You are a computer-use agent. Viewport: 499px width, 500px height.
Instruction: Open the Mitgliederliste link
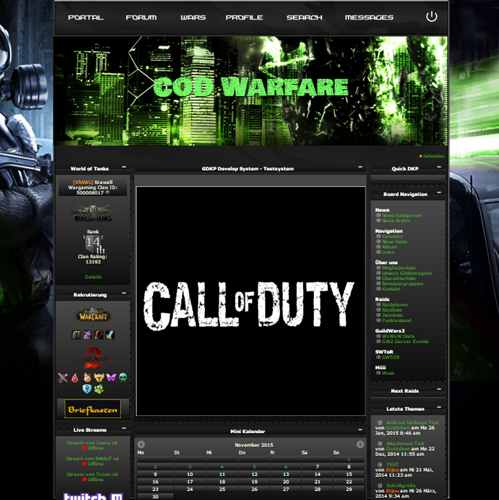pos(399,268)
